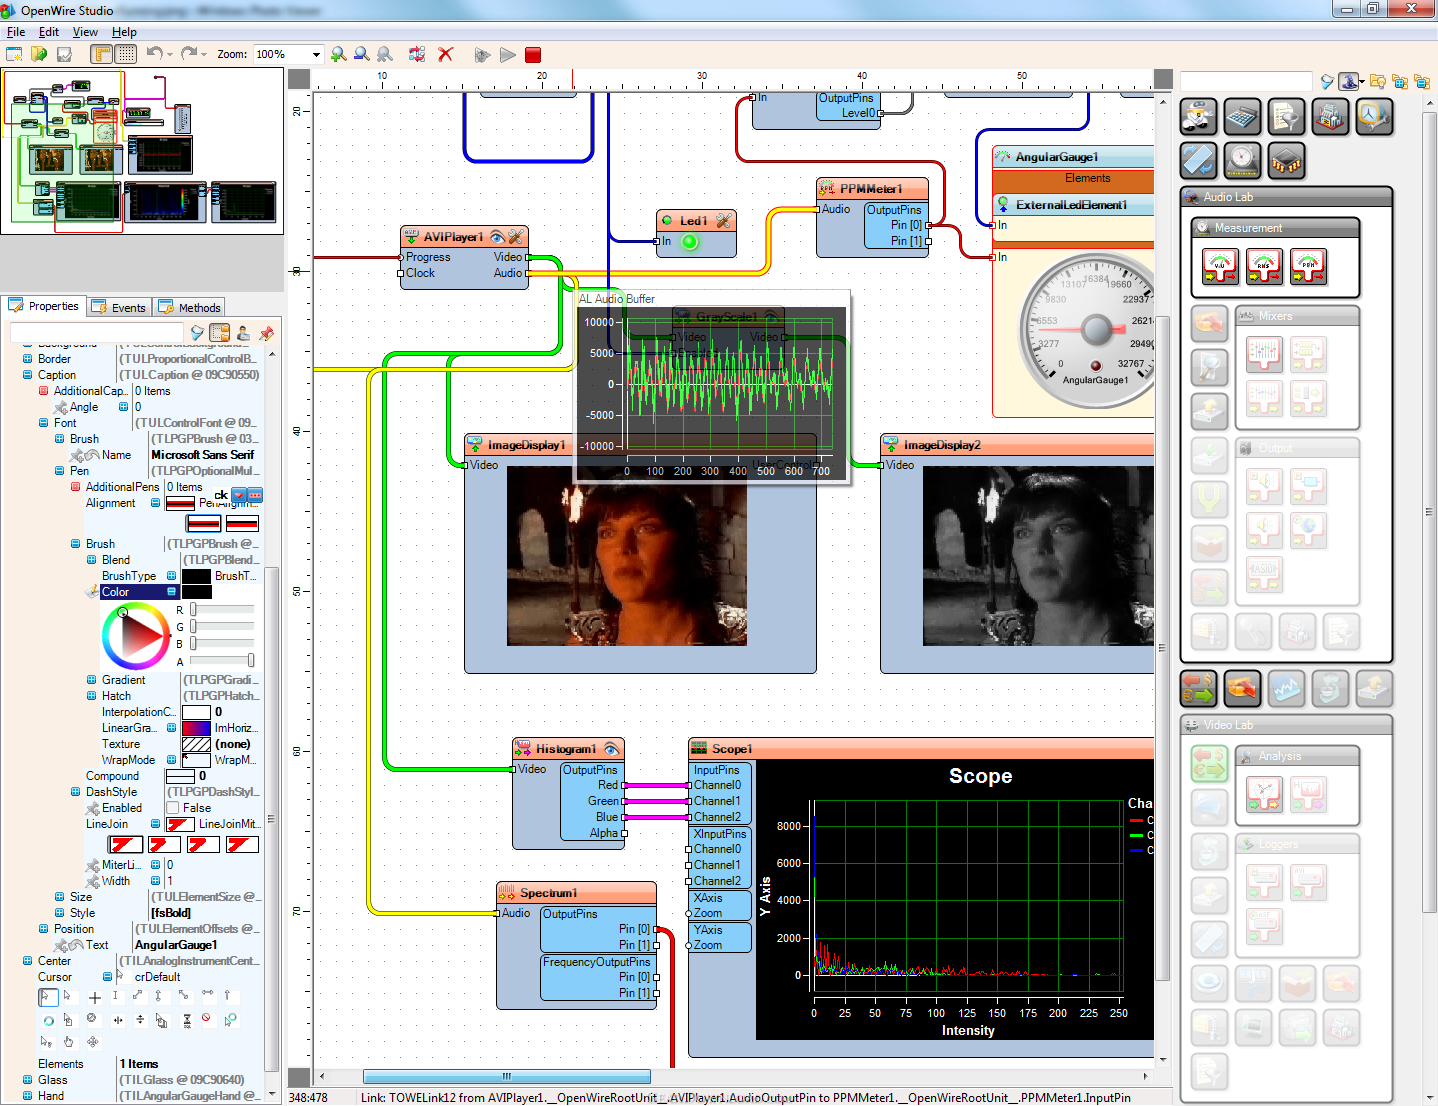
Task: Click the Zoom In magnifier icon
Action: [339, 54]
